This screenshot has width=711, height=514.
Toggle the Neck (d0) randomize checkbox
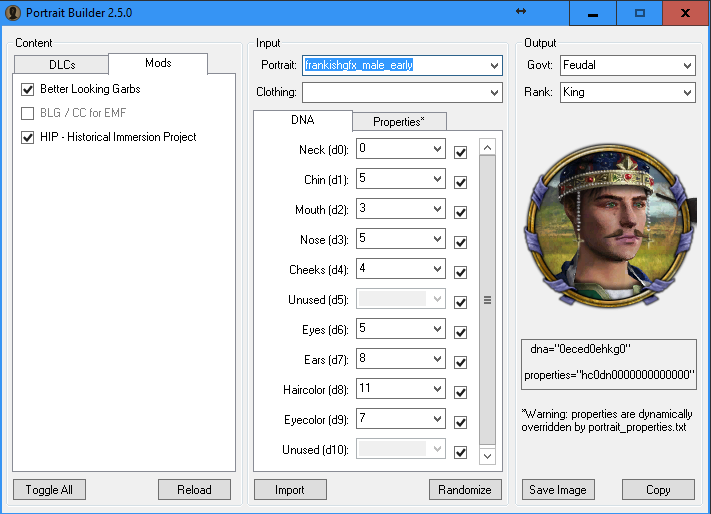(x=461, y=152)
